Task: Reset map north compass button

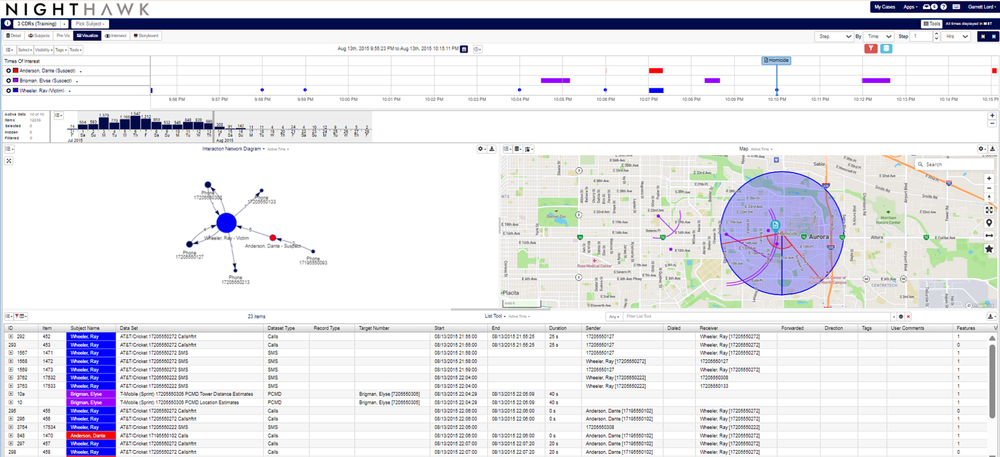Action: [989, 197]
